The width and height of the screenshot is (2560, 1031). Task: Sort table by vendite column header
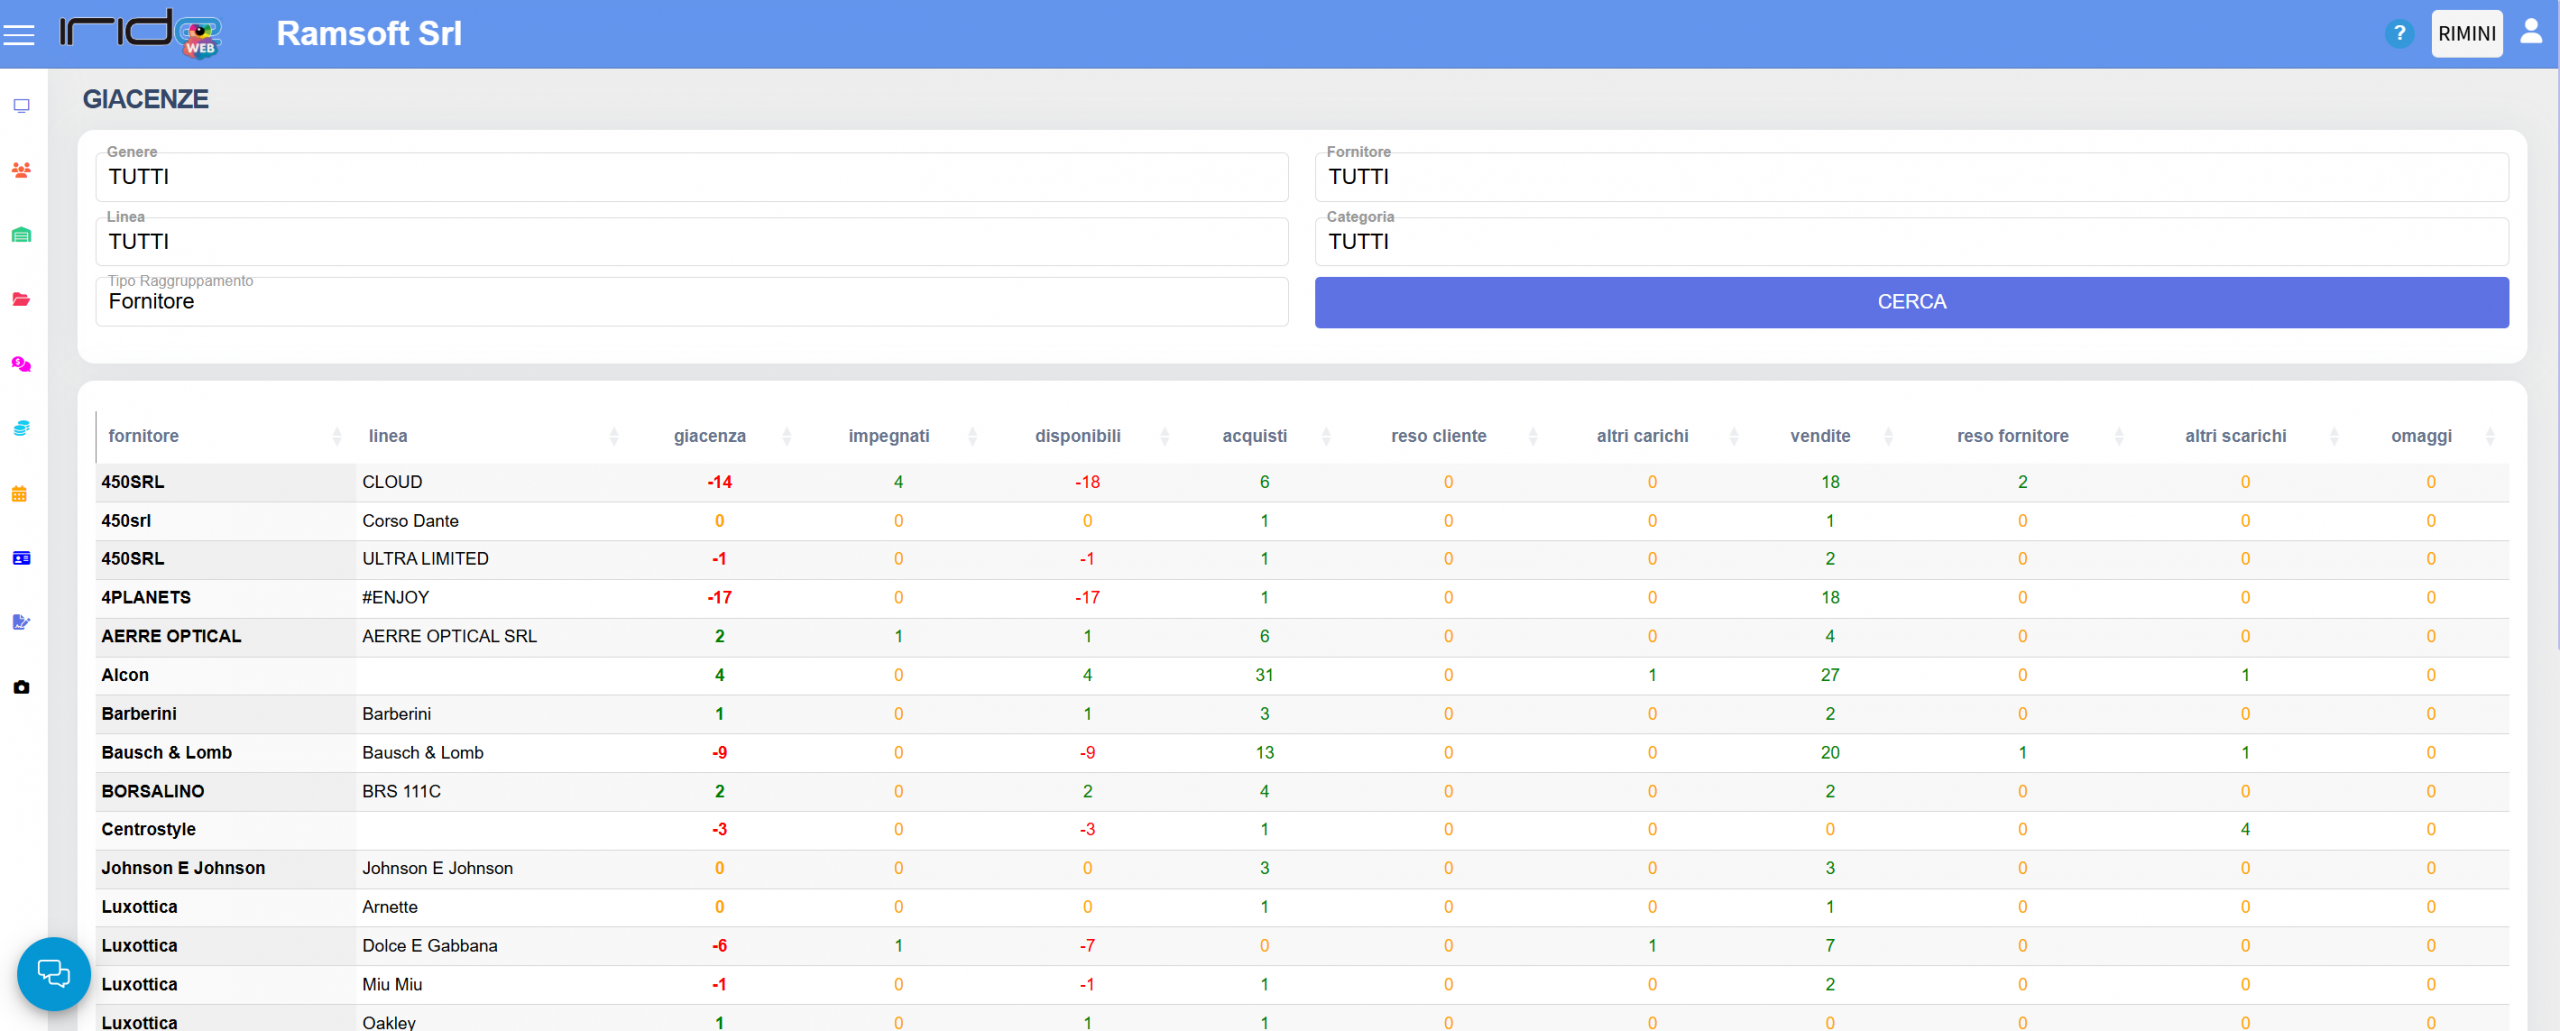click(x=1819, y=436)
